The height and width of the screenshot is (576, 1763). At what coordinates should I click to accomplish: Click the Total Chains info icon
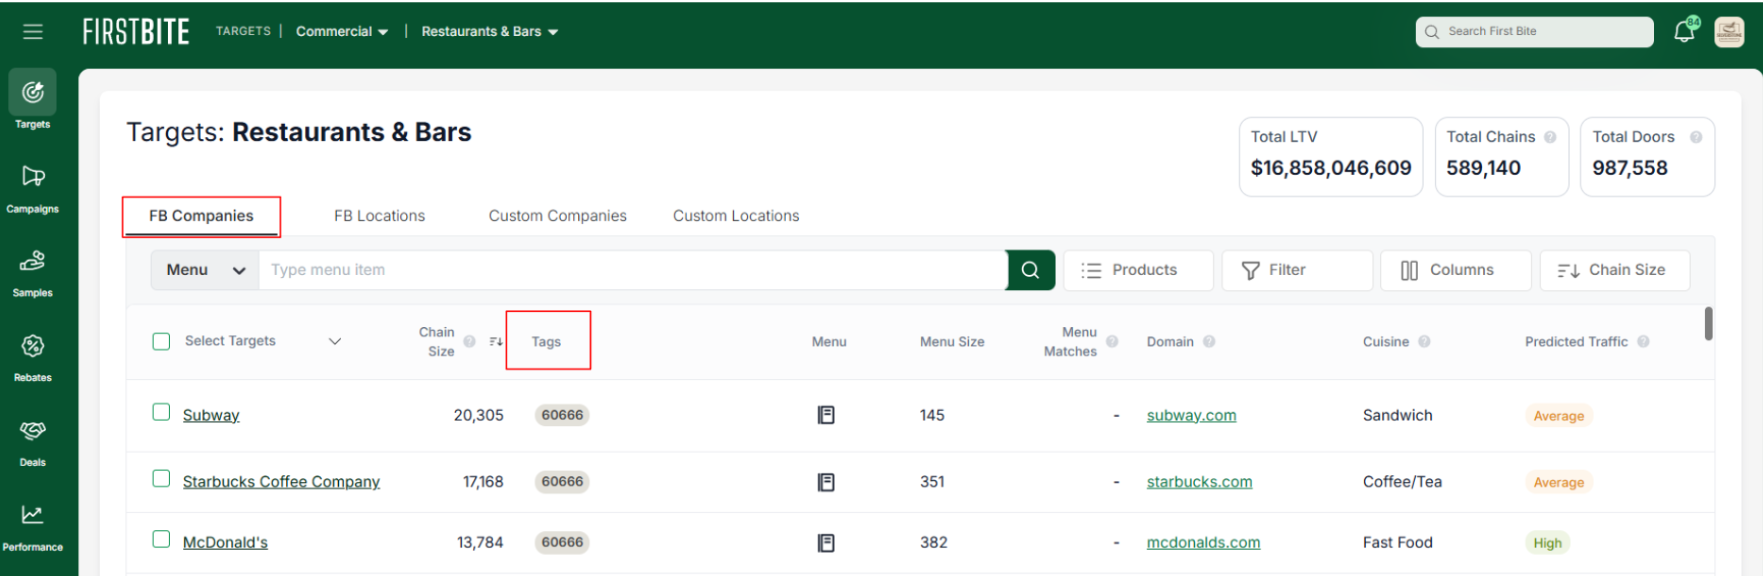1550,137
